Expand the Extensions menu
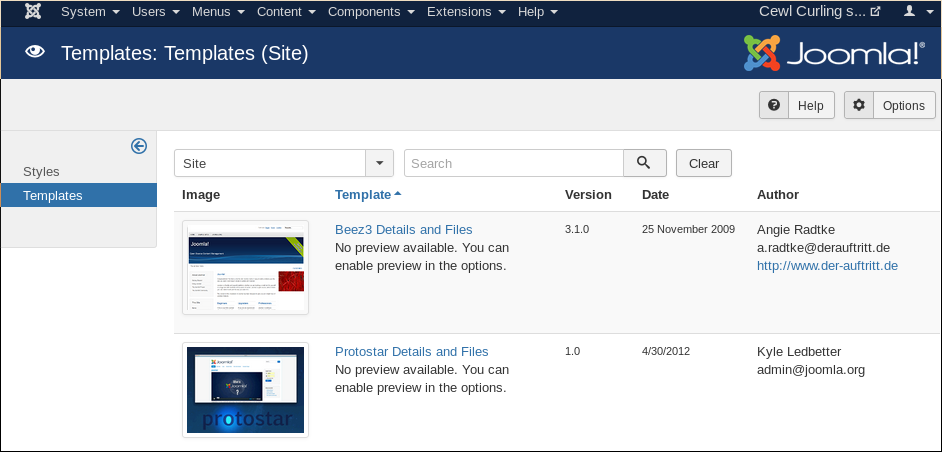The image size is (942, 452). click(465, 12)
